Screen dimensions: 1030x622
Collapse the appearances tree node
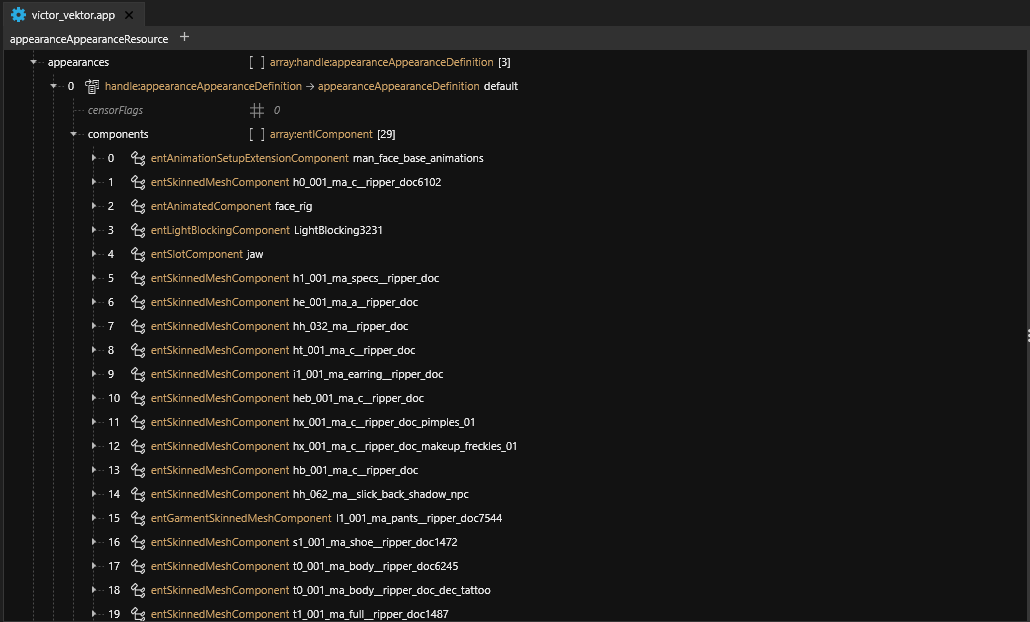click(34, 62)
